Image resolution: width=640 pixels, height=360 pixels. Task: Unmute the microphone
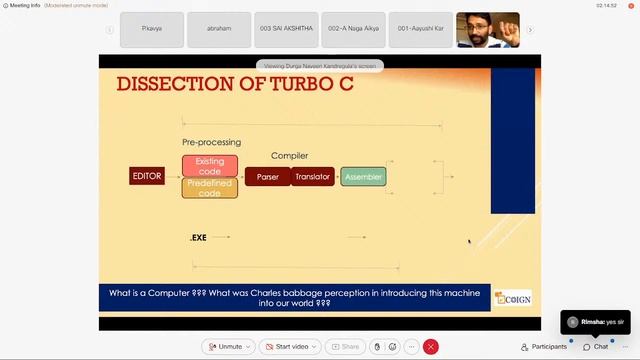(x=225, y=347)
